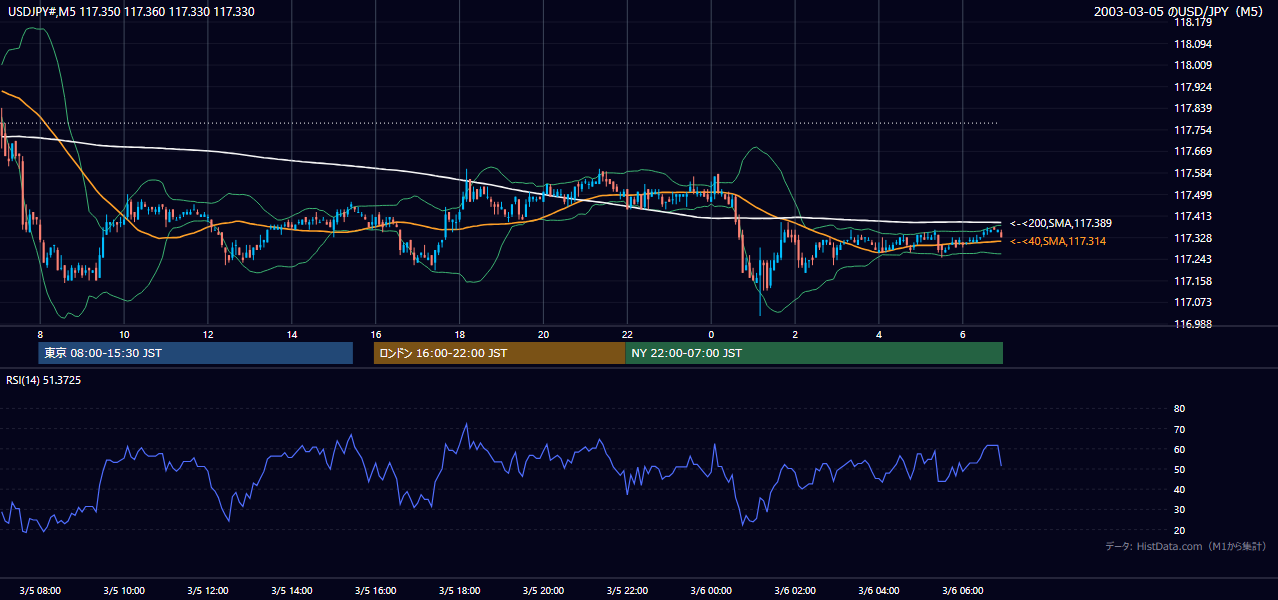Click the 3/5 18:00 date axis label
Image resolution: width=1278 pixels, height=600 pixels.
coord(459,591)
